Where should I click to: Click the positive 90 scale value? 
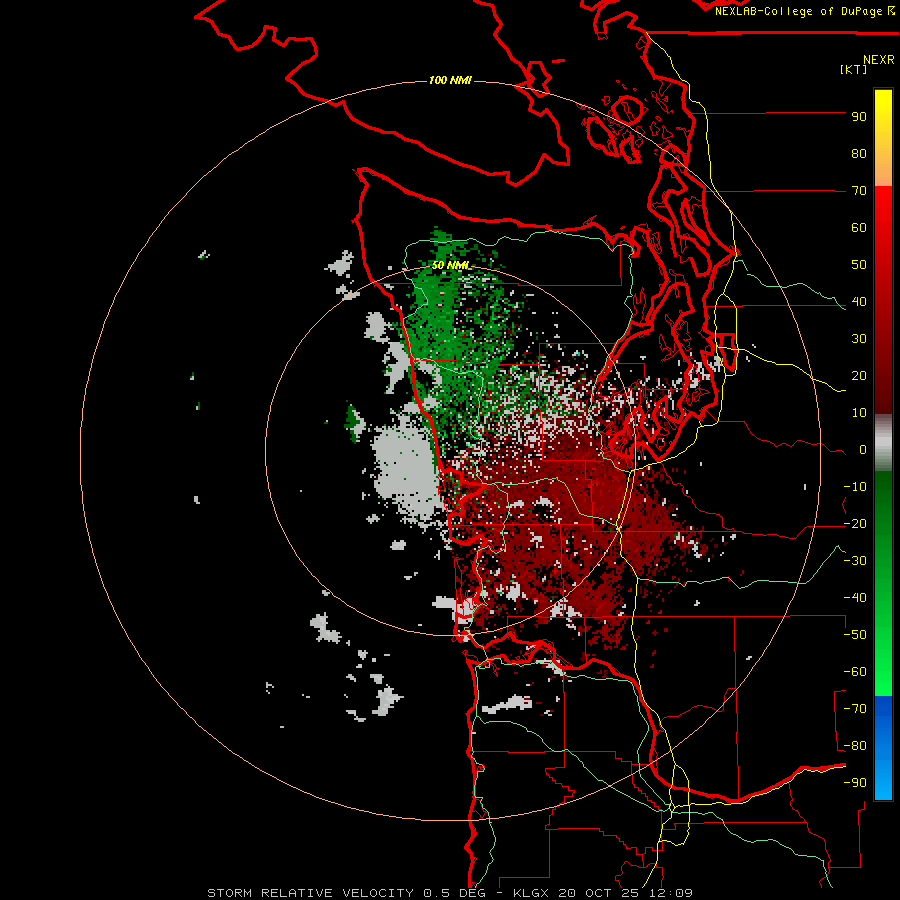coord(859,117)
